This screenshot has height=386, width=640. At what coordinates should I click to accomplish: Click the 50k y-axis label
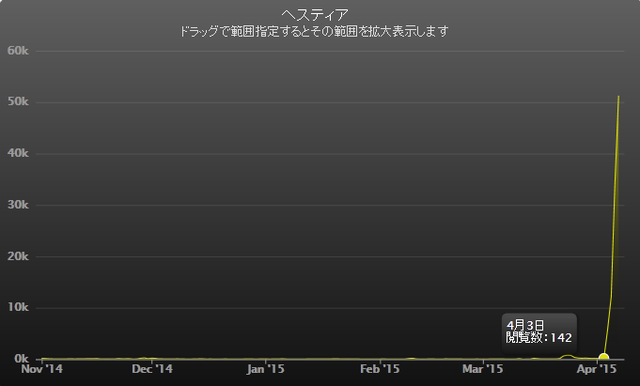18,102
